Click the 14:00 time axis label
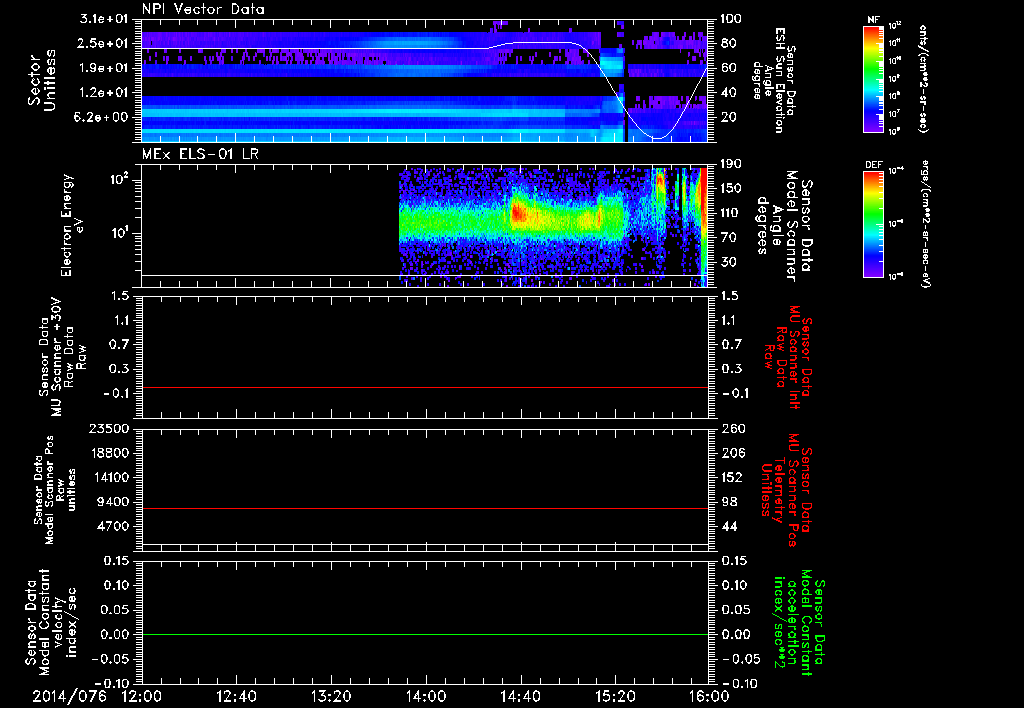The width and height of the screenshot is (1024, 708). (x=426, y=696)
